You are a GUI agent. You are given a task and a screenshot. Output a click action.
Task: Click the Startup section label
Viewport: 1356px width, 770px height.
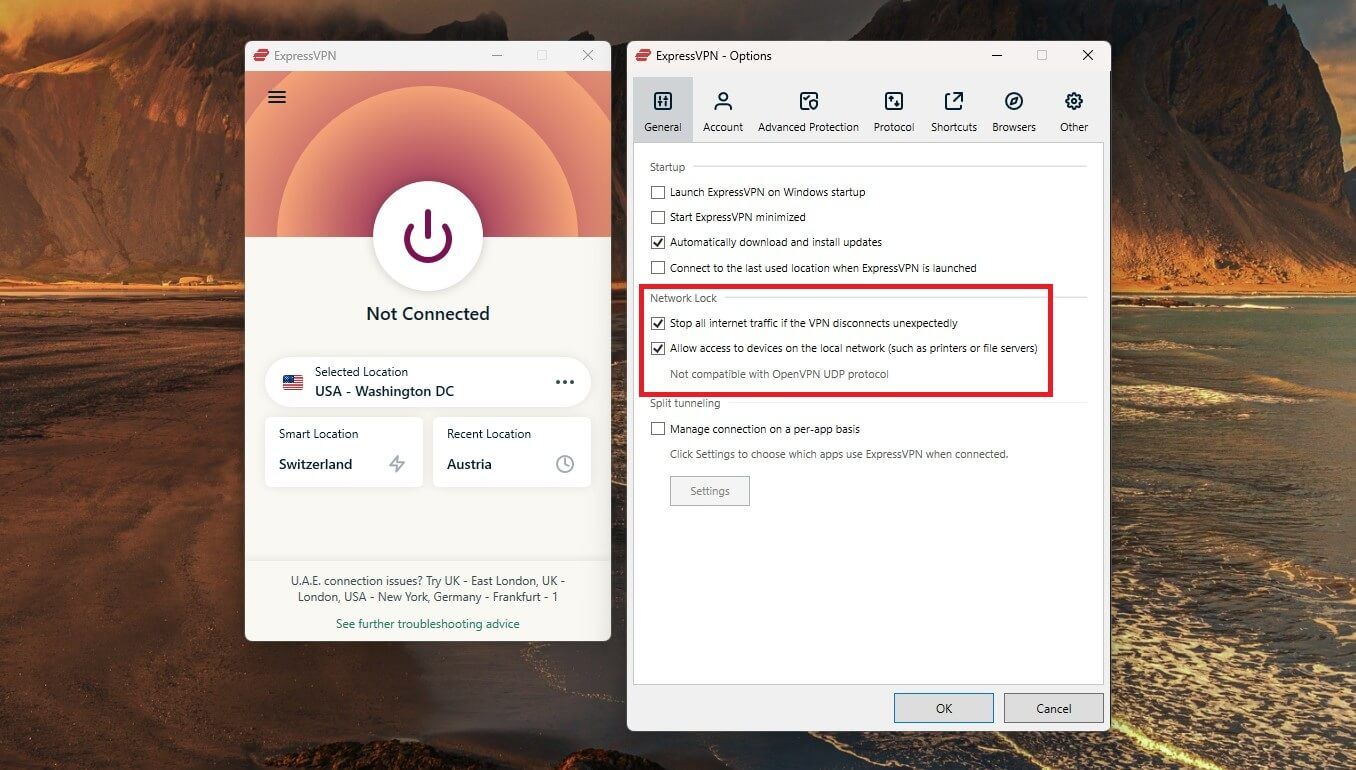coord(667,167)
